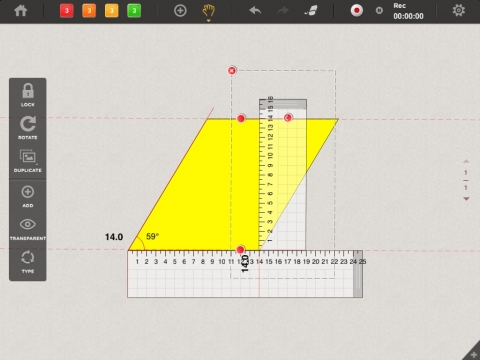Toggle Lock on the selected ruler

[x=28, y=95]
